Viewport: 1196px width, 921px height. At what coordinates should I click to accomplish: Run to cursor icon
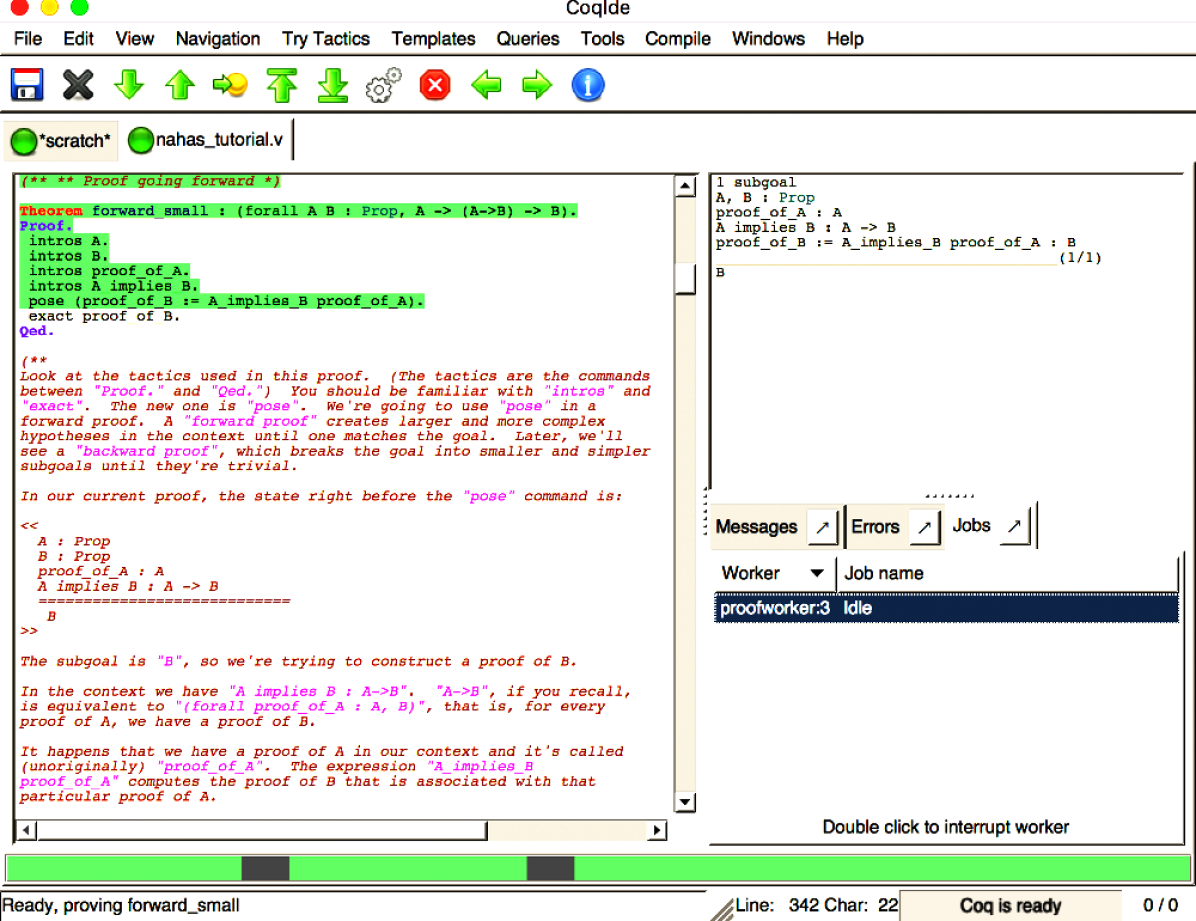tap(230, 85)
